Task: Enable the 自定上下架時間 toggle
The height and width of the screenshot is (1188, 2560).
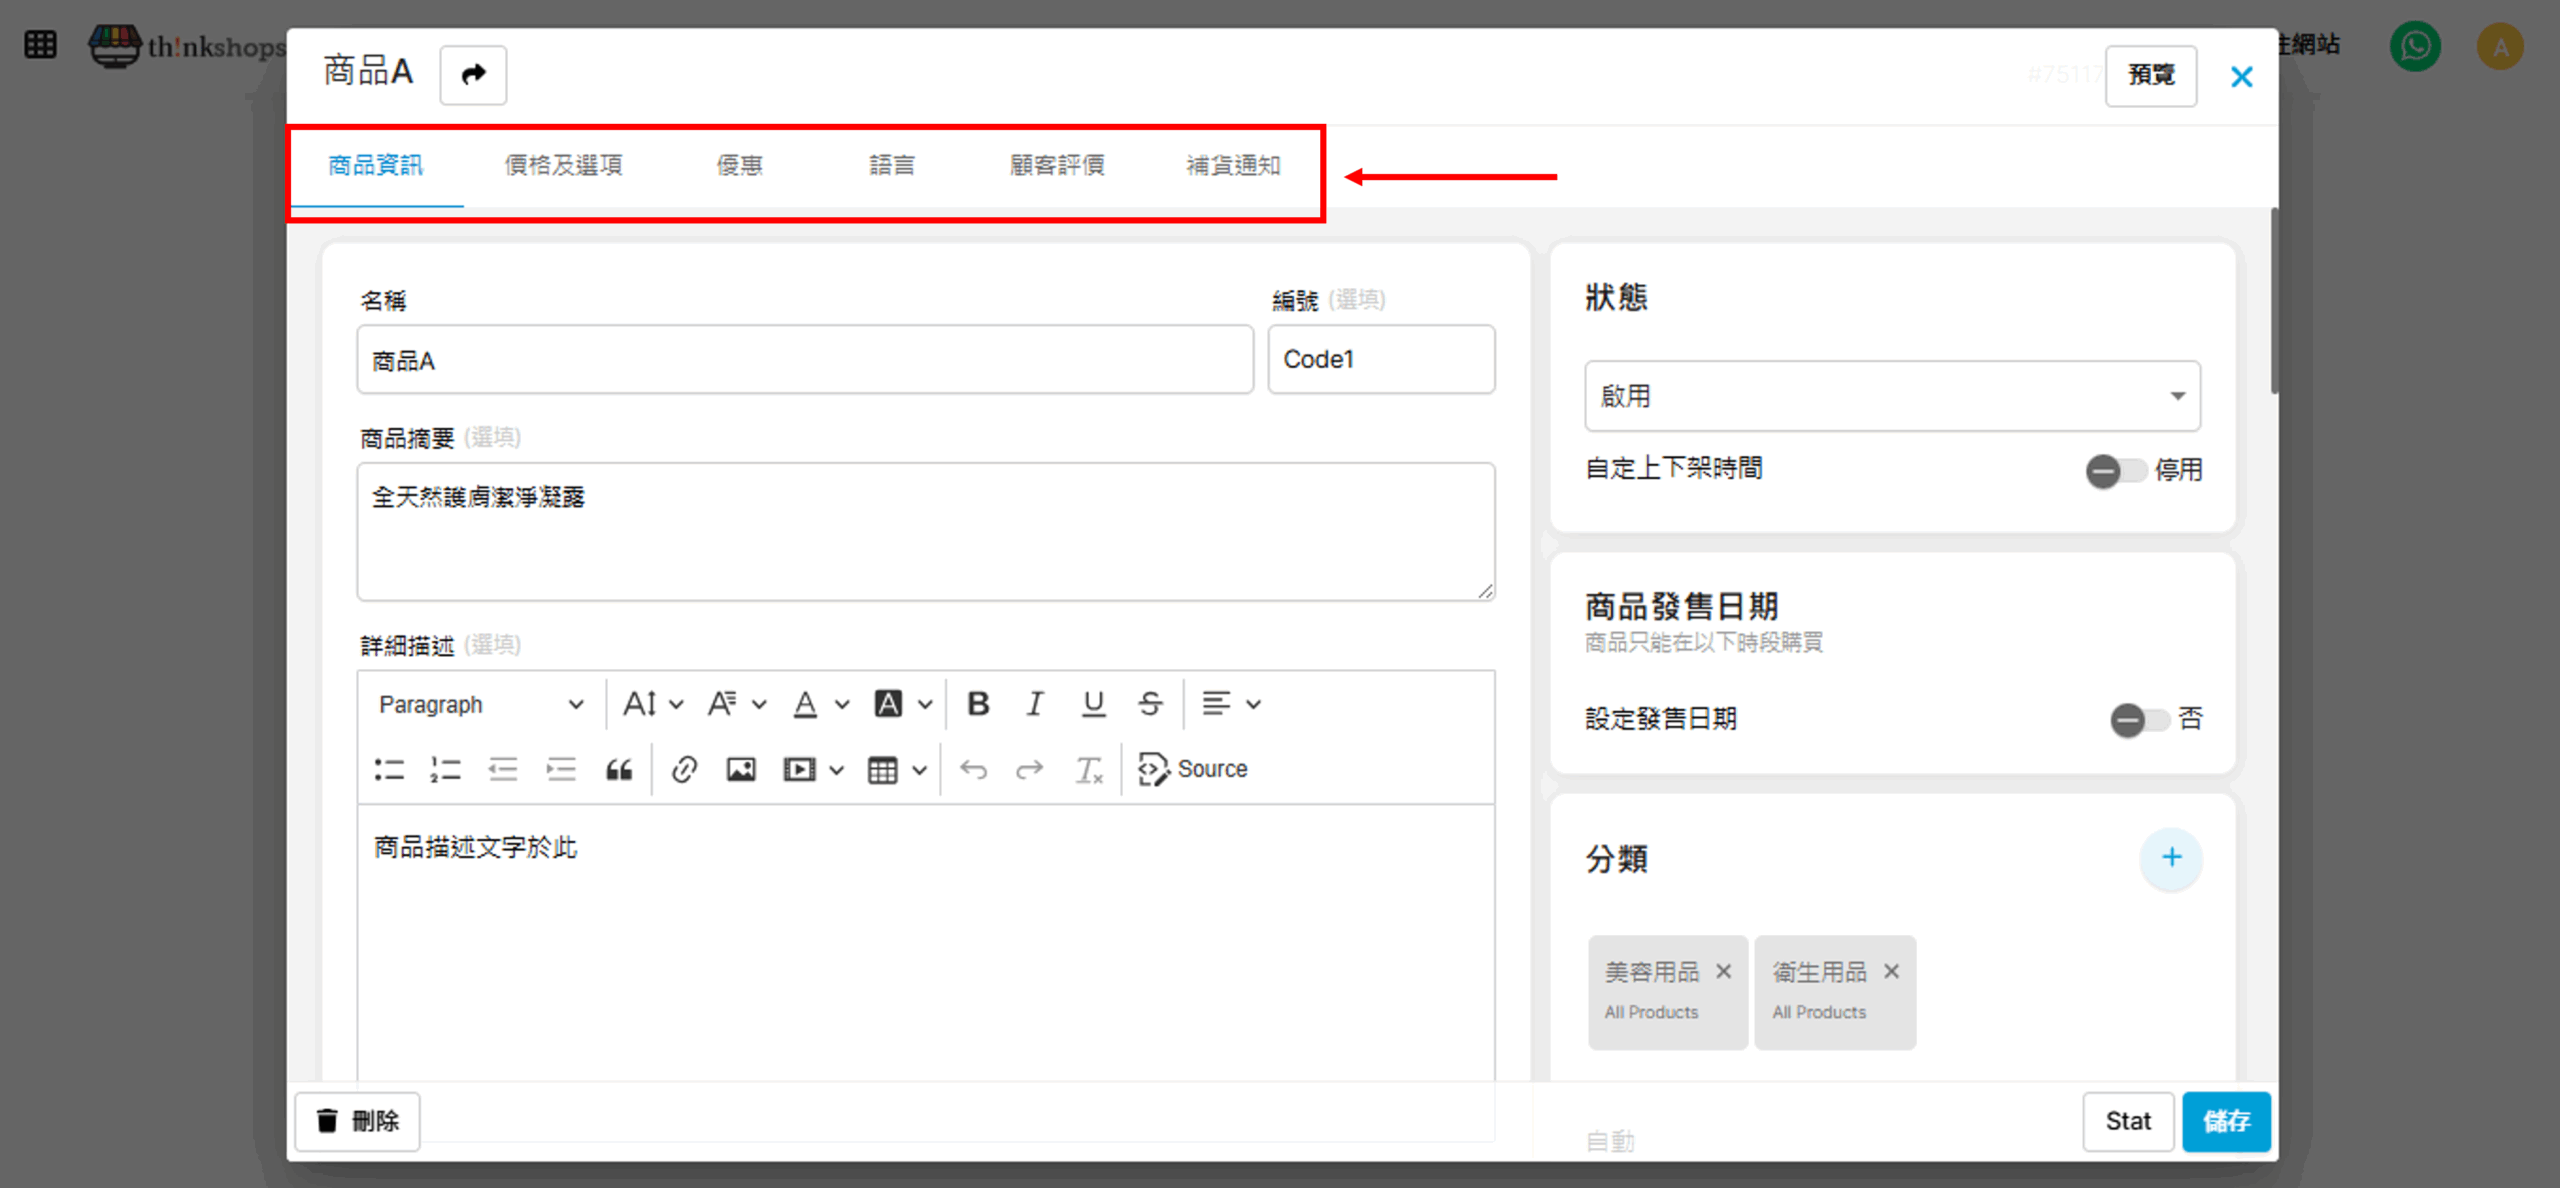Action: click(2115, 470)
